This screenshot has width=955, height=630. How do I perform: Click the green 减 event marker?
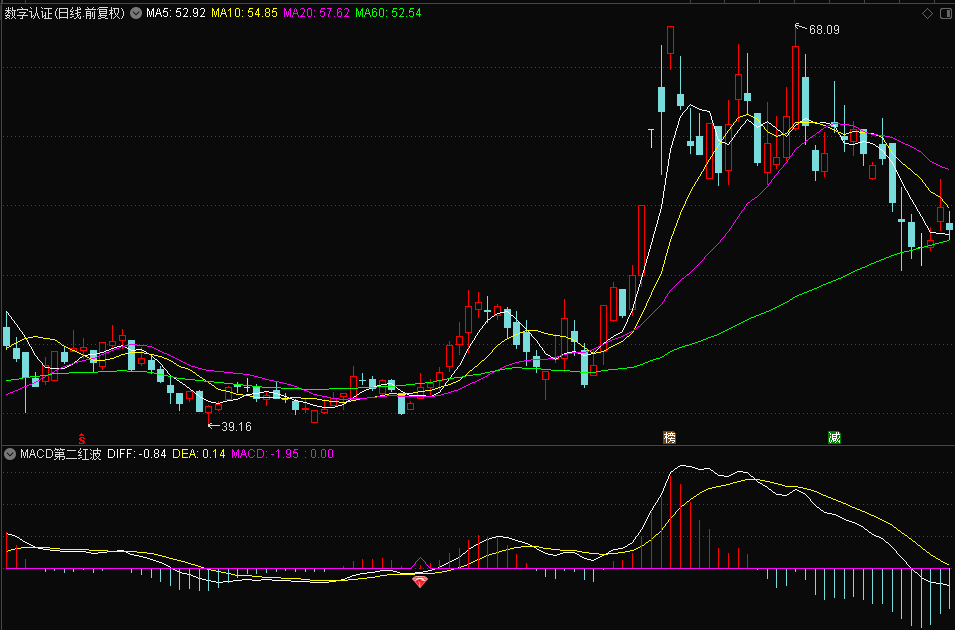coord(833,437)
